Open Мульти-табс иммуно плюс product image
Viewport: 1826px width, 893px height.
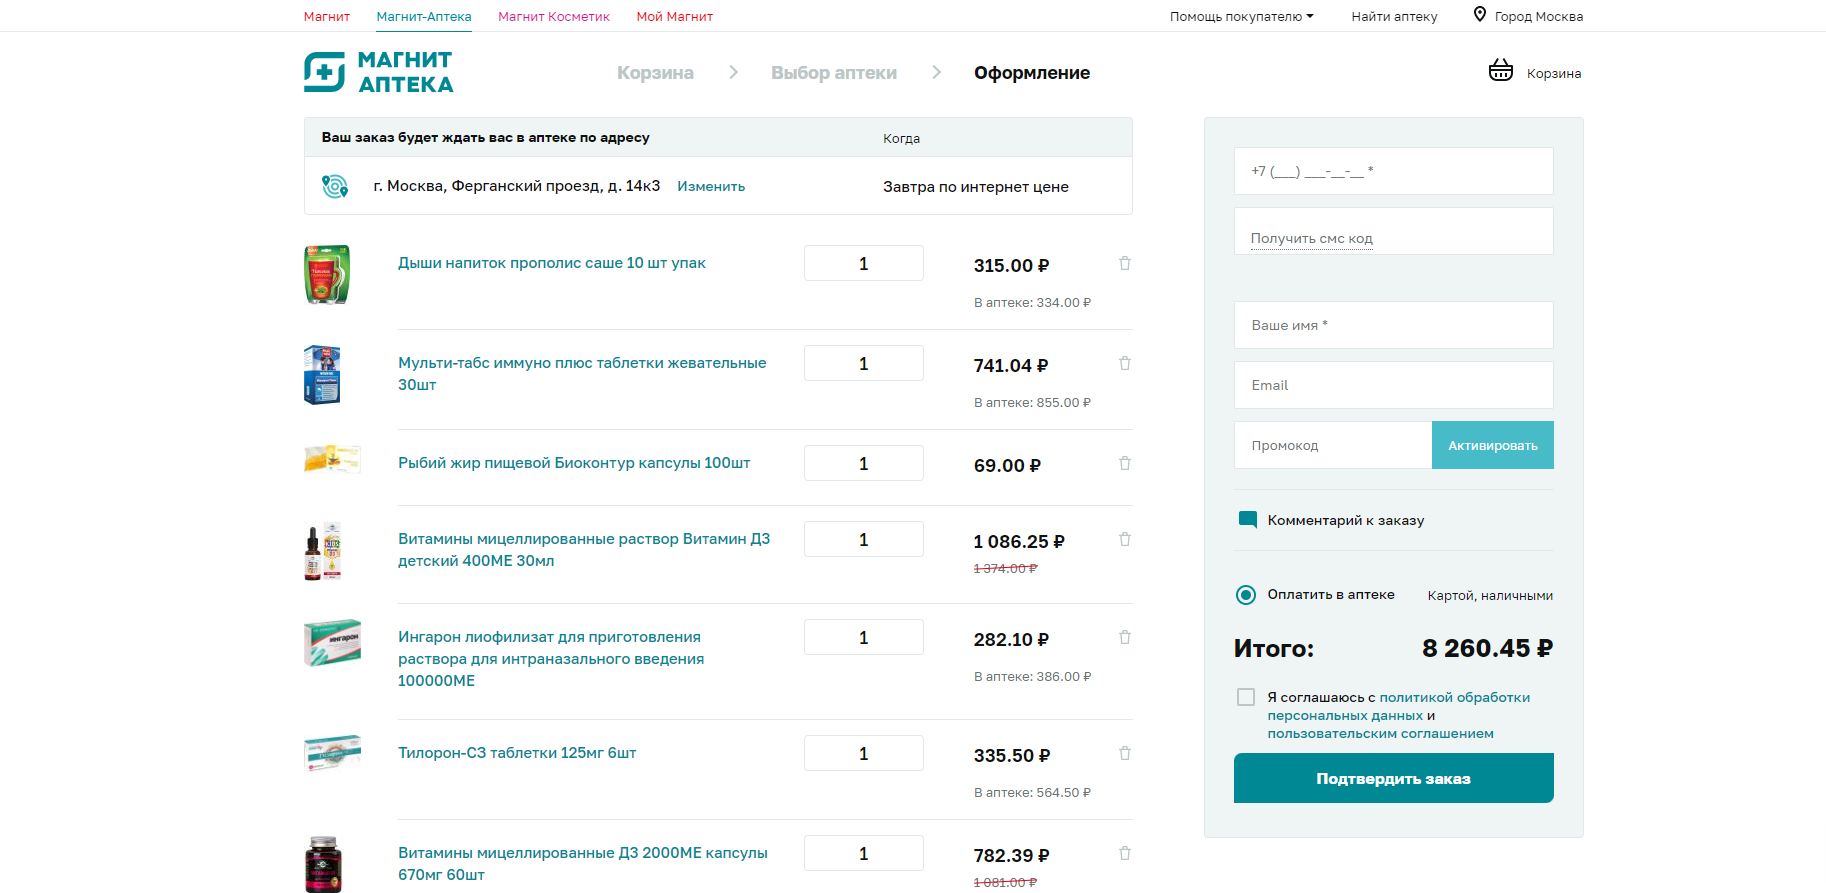(x=322, y=375)
